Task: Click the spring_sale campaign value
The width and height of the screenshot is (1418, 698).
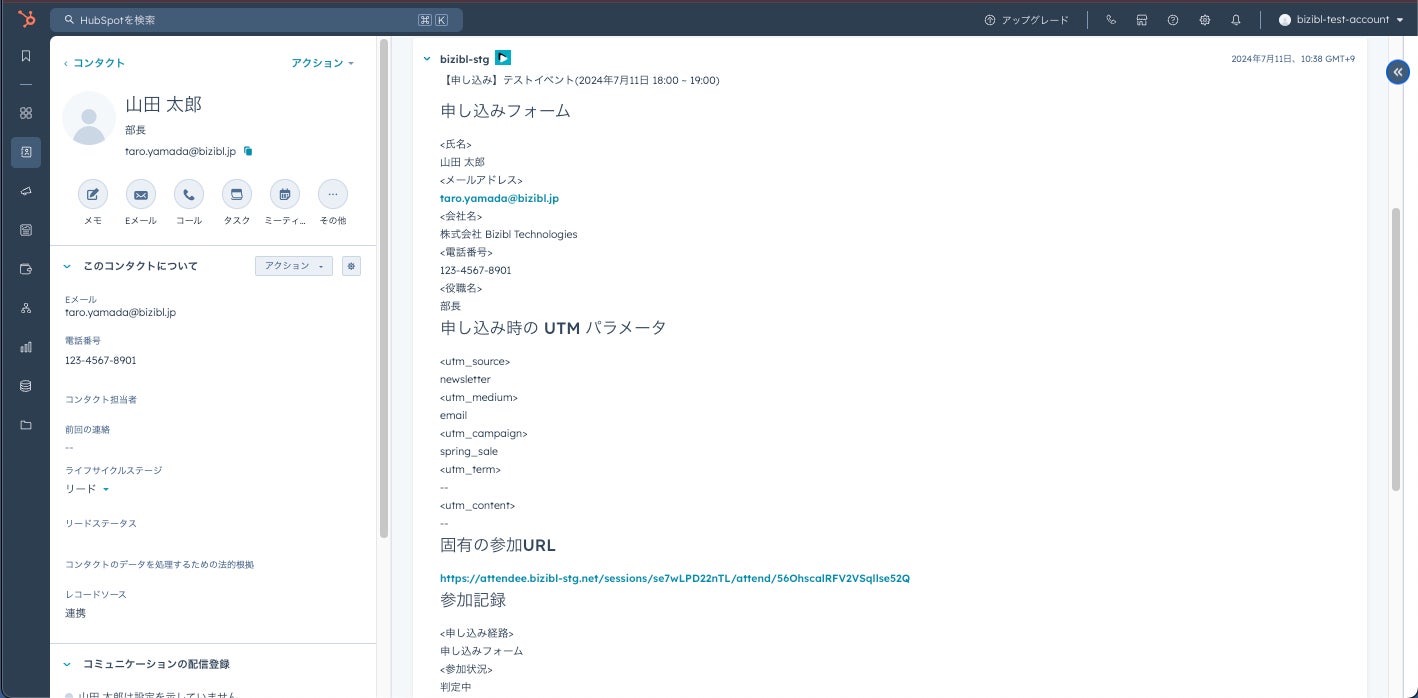Action: pos(468,451)
